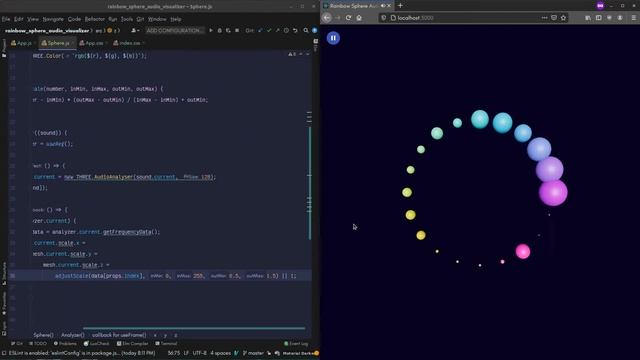The height and width of the screenshot is (360, 640).
Task: Click rainbow_sphere_audio_visualizer breadcrumb
Action: point(47,31)
